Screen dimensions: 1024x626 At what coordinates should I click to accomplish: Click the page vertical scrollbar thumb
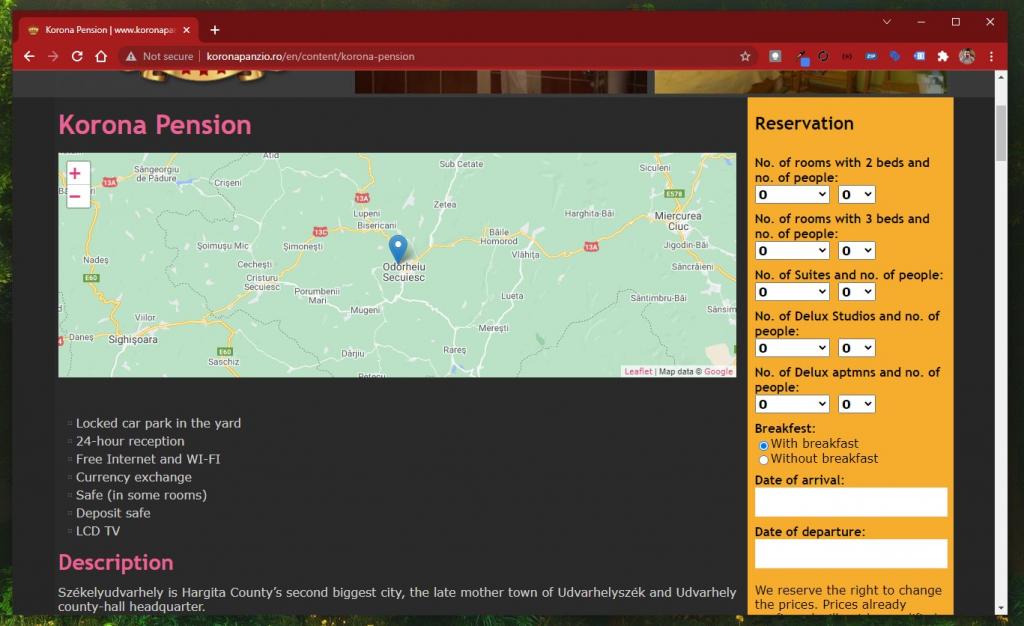pyautogui.click(x=1001, y=133)
